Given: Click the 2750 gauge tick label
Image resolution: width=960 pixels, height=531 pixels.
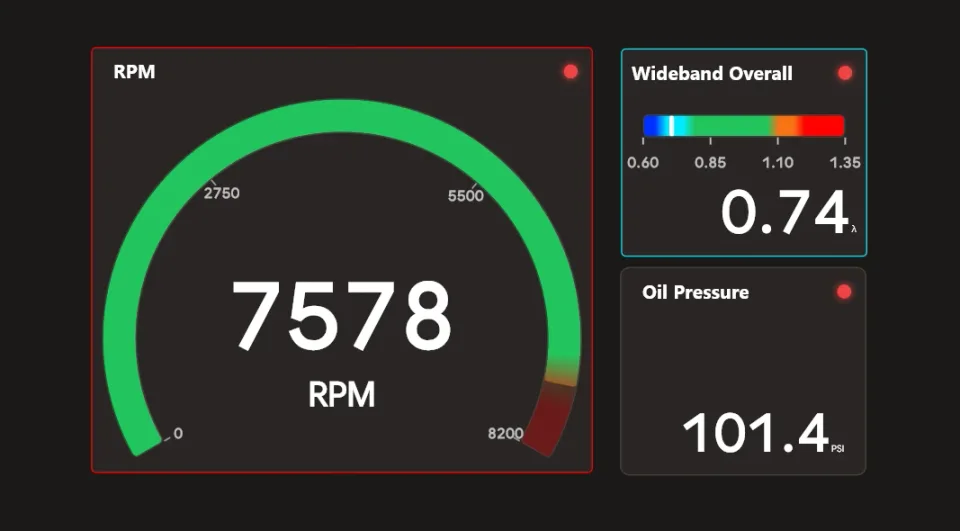Looking at the screenshot, I should 222,193.
